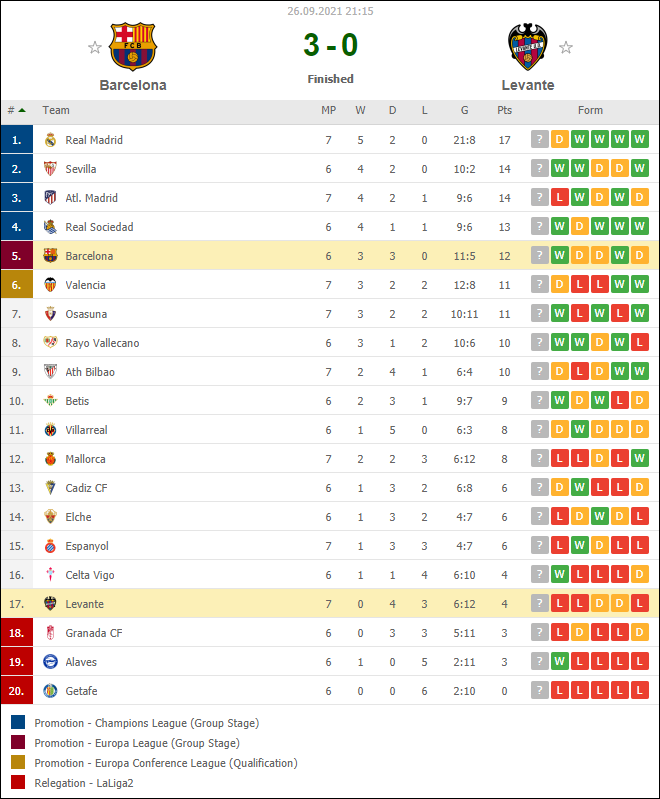Click the Valencia club badge
660x799 pixels.
pyautogui.click(x=51, y=285)
